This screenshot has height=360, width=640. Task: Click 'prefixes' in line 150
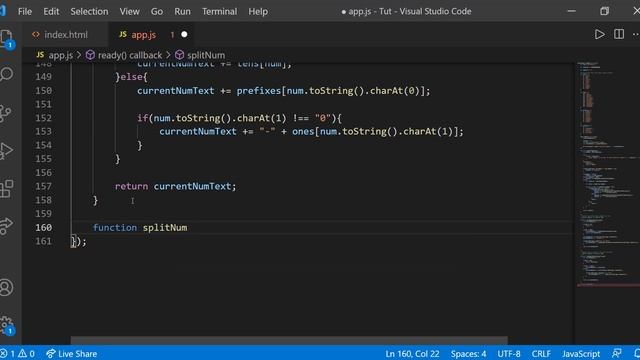coord(259,91)
